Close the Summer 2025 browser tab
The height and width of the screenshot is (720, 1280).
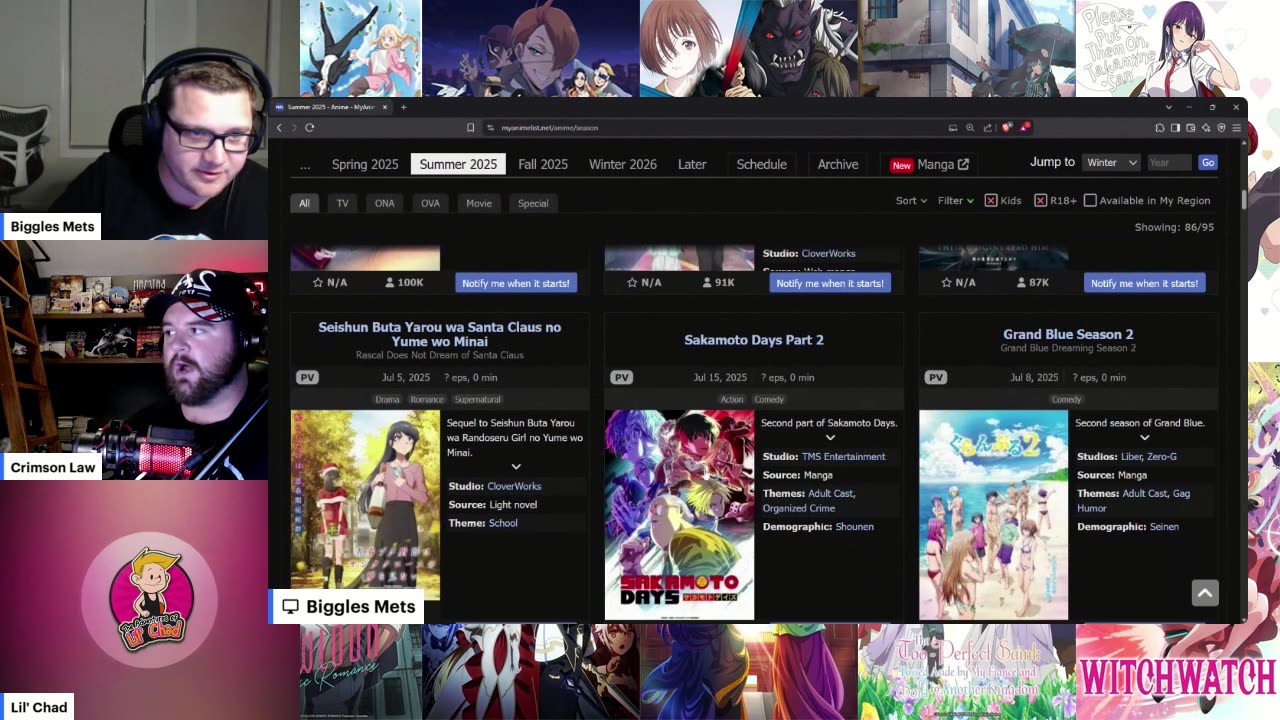pyautogui.click(x=385, y=107)
